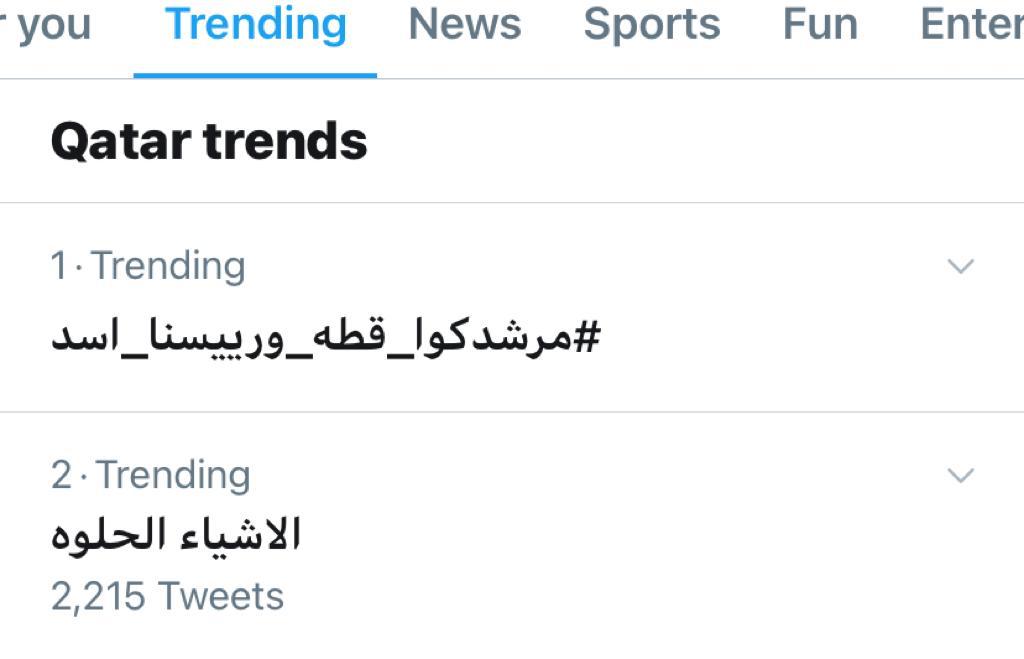Open the الاشياء الحلوه trend
1024x659 pixels.
[176, 535]
